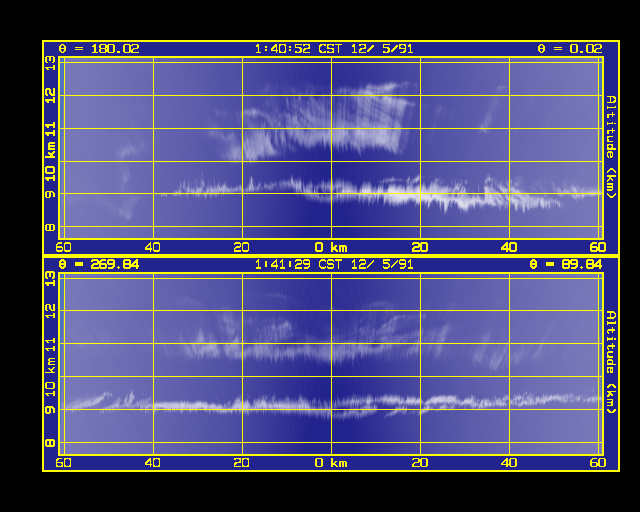This screenshot has height=512, width=640.
Task: Select the 1:40:52 CST 12/5/91 timestamp
Action: click(x=334, y=49)
